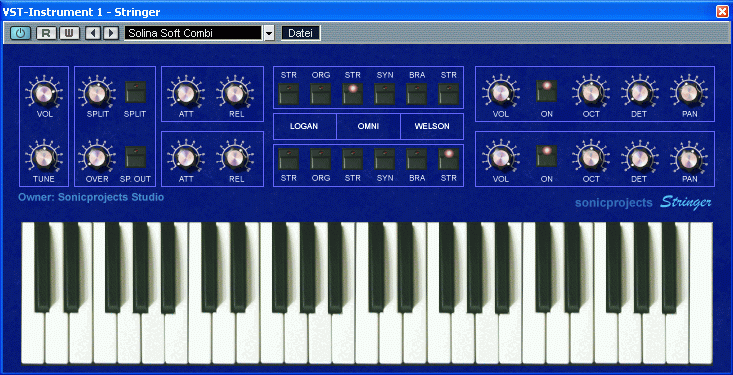Click the sonicprojects brand name

pyautogui.click(x=613, y=202)
